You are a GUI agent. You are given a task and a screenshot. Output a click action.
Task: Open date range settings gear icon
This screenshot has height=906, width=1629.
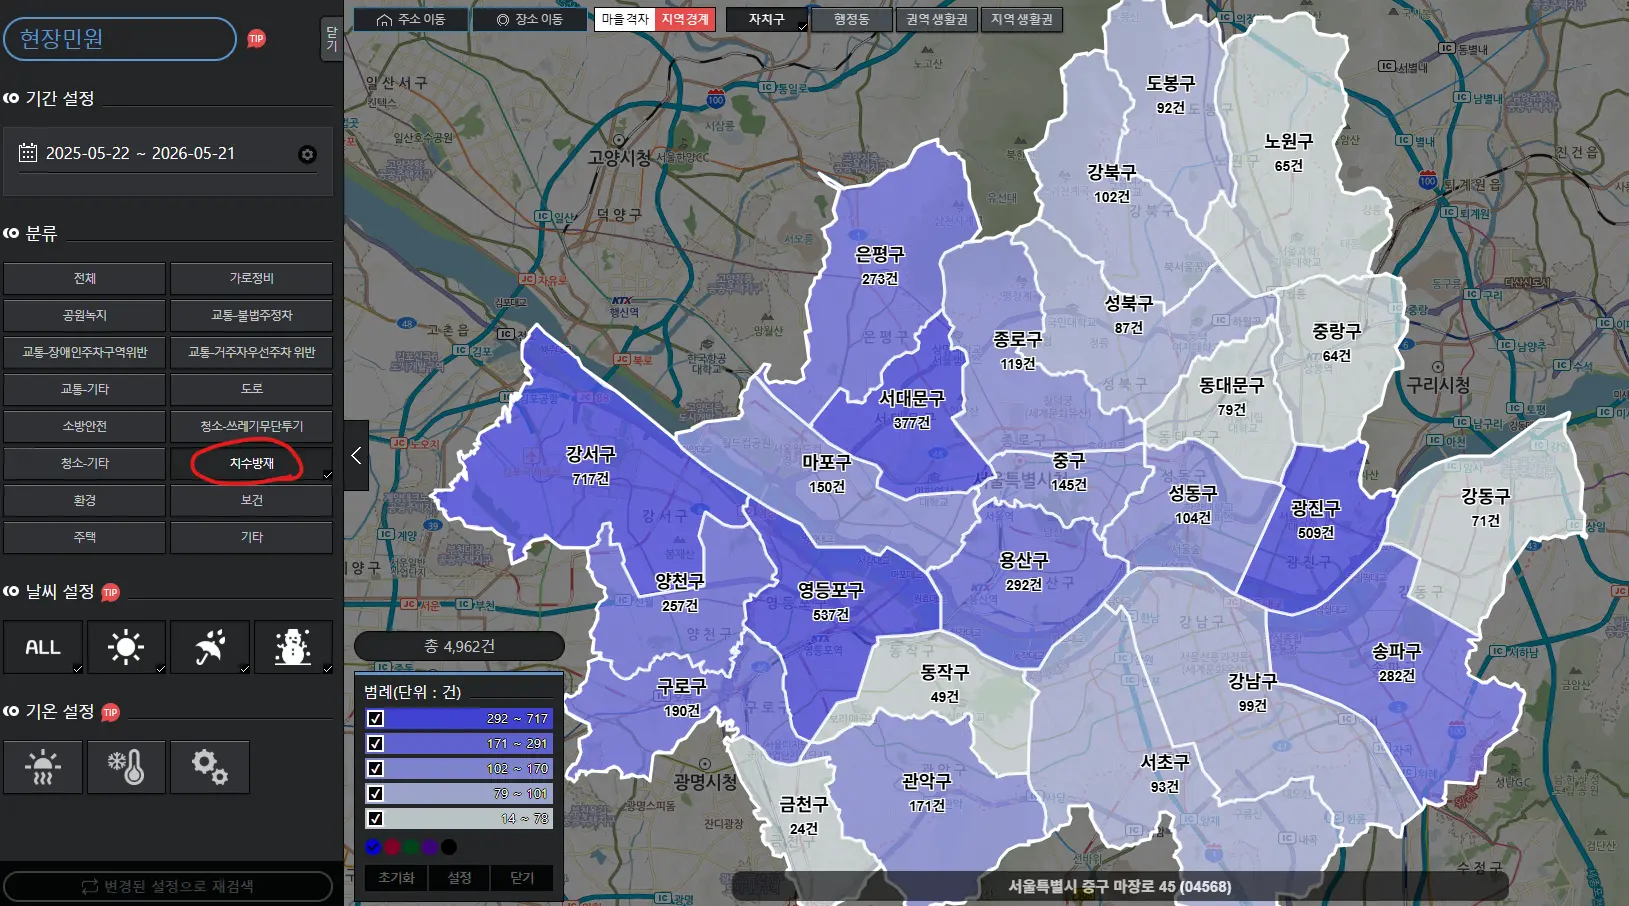click(x=307, y=154)
